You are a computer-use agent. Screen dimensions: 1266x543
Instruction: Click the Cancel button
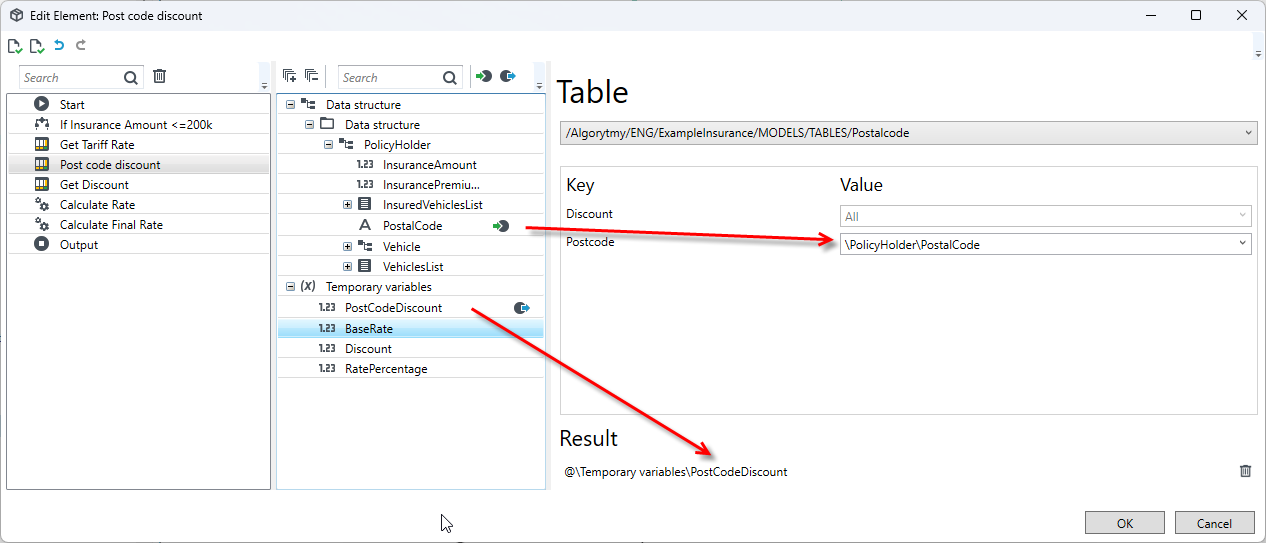tap(1215, 523)
